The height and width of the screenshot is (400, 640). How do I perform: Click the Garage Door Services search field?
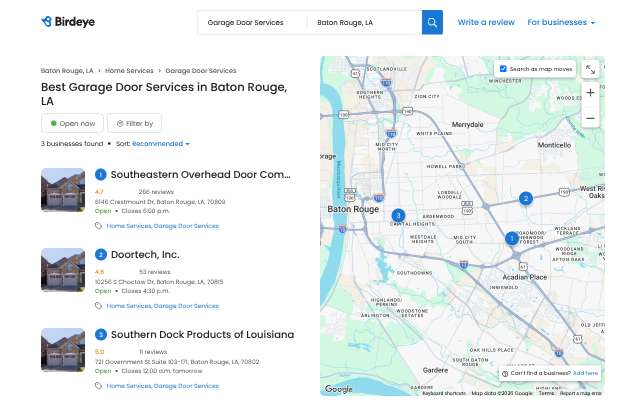tap(252, 22)
